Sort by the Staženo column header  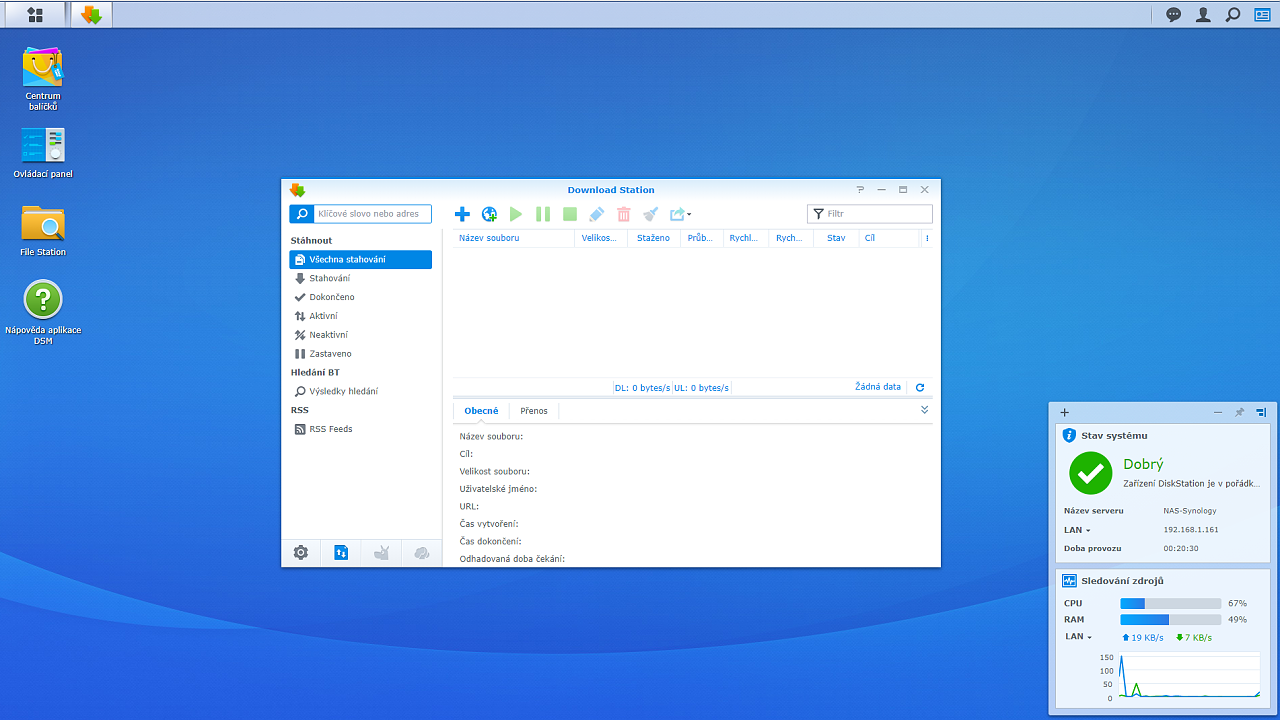[x=654, y=238]
